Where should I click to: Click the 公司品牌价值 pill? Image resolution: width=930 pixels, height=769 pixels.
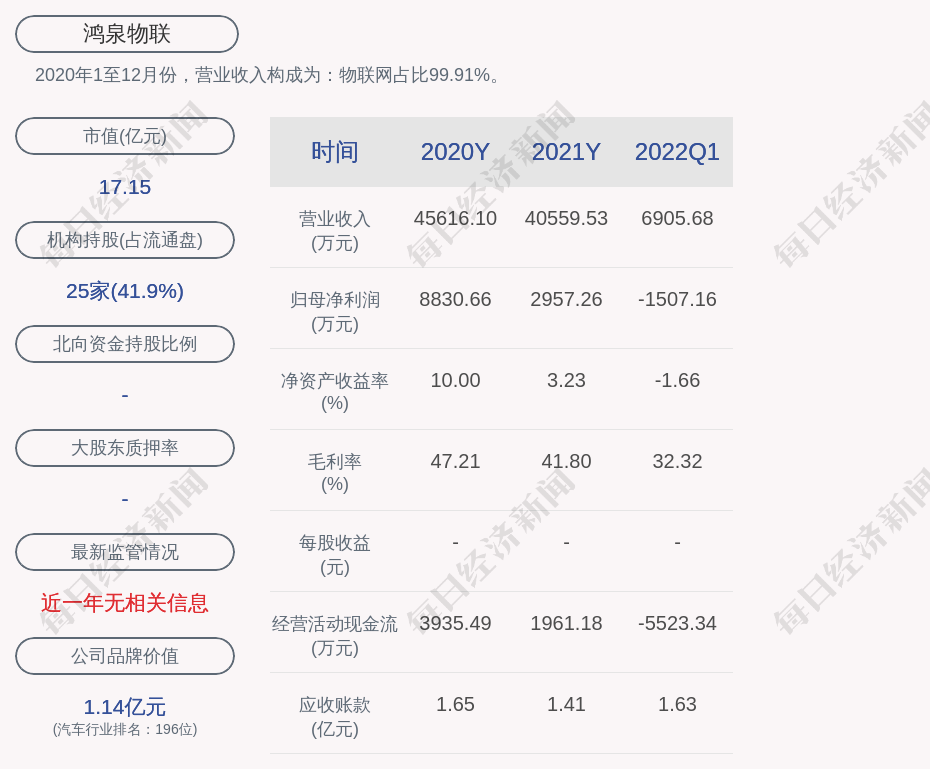tap(125, 656)
